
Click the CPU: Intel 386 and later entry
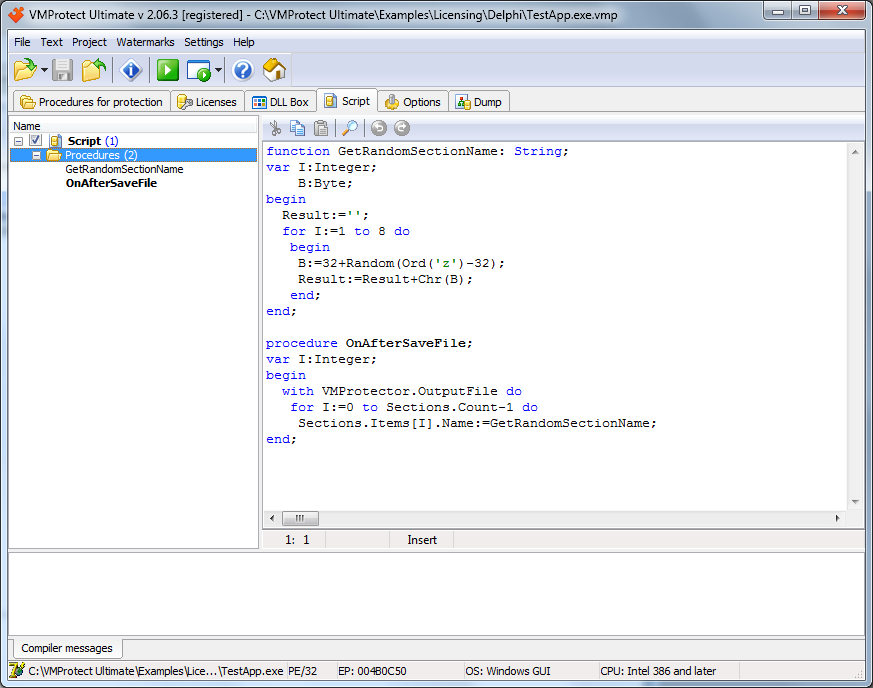pyautogui.click(x=658, y=671)
